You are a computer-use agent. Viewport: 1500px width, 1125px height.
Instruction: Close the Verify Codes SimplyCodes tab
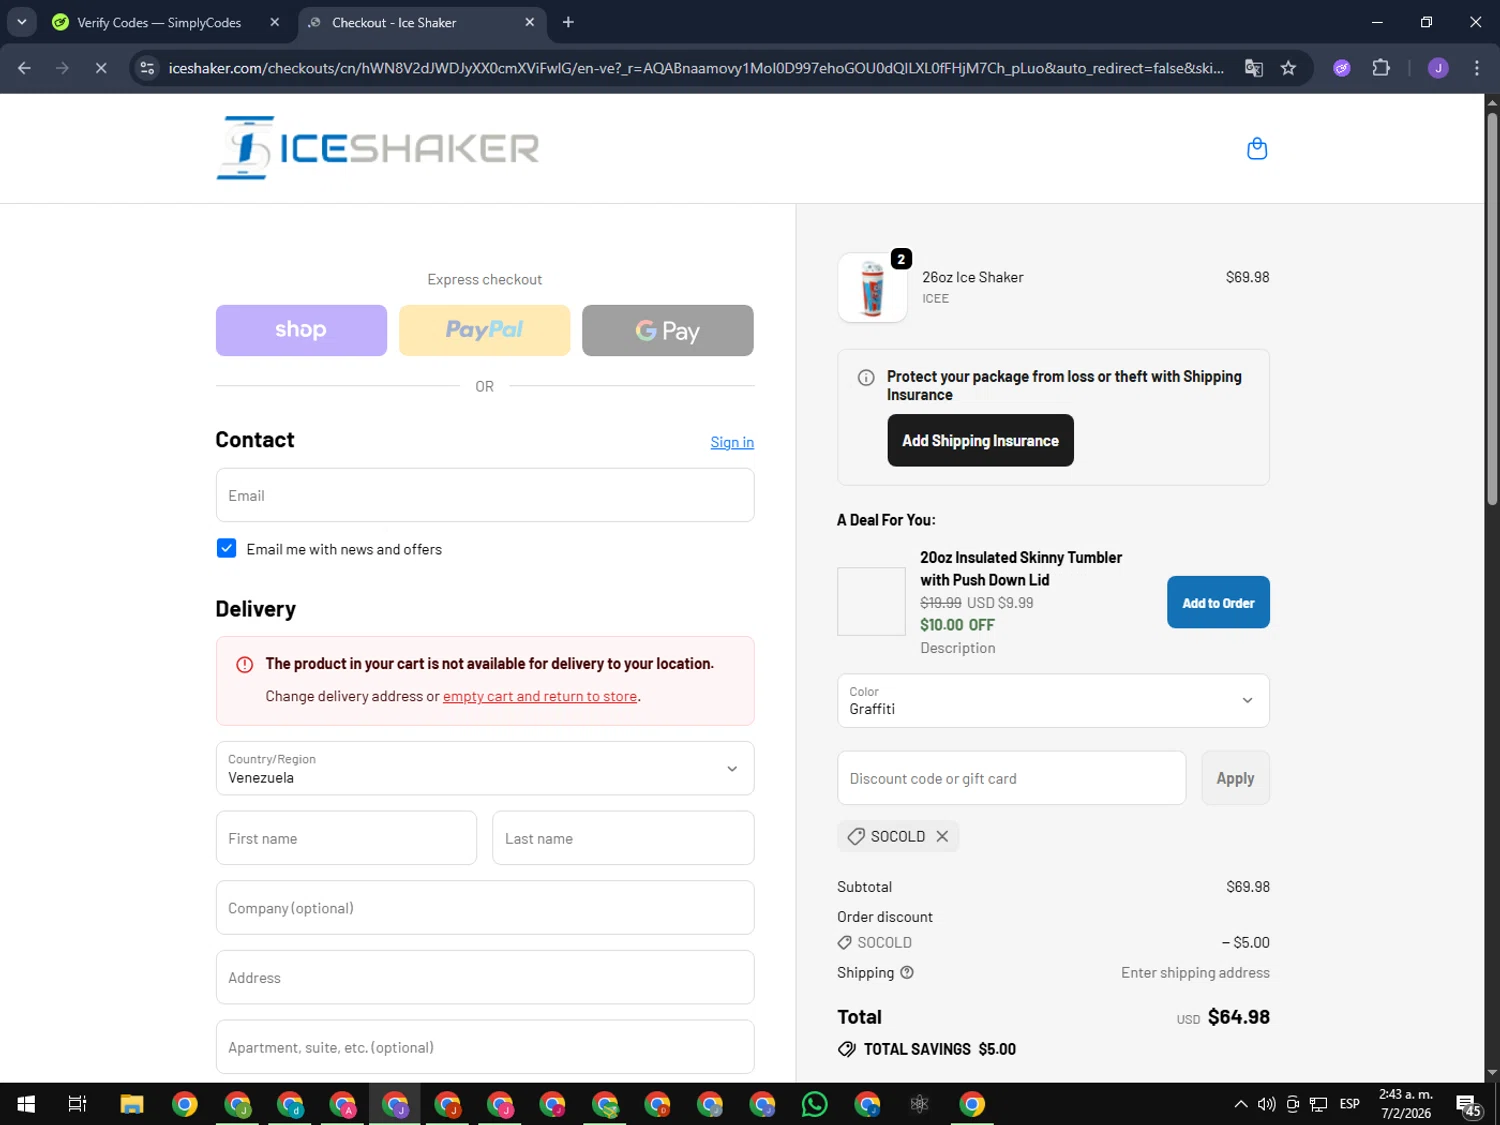pyautogui.click(x=275, y=22)
